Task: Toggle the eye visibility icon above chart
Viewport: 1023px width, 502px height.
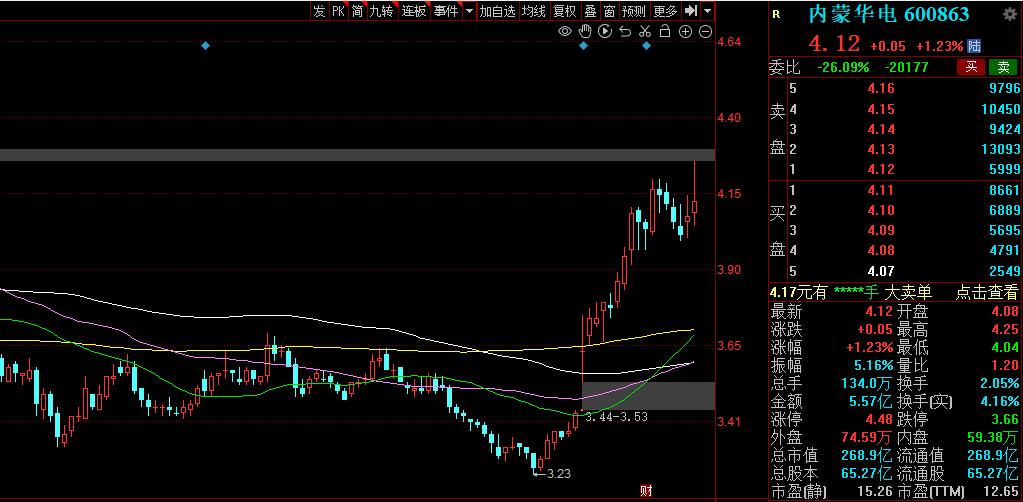Action: (565, 32)
